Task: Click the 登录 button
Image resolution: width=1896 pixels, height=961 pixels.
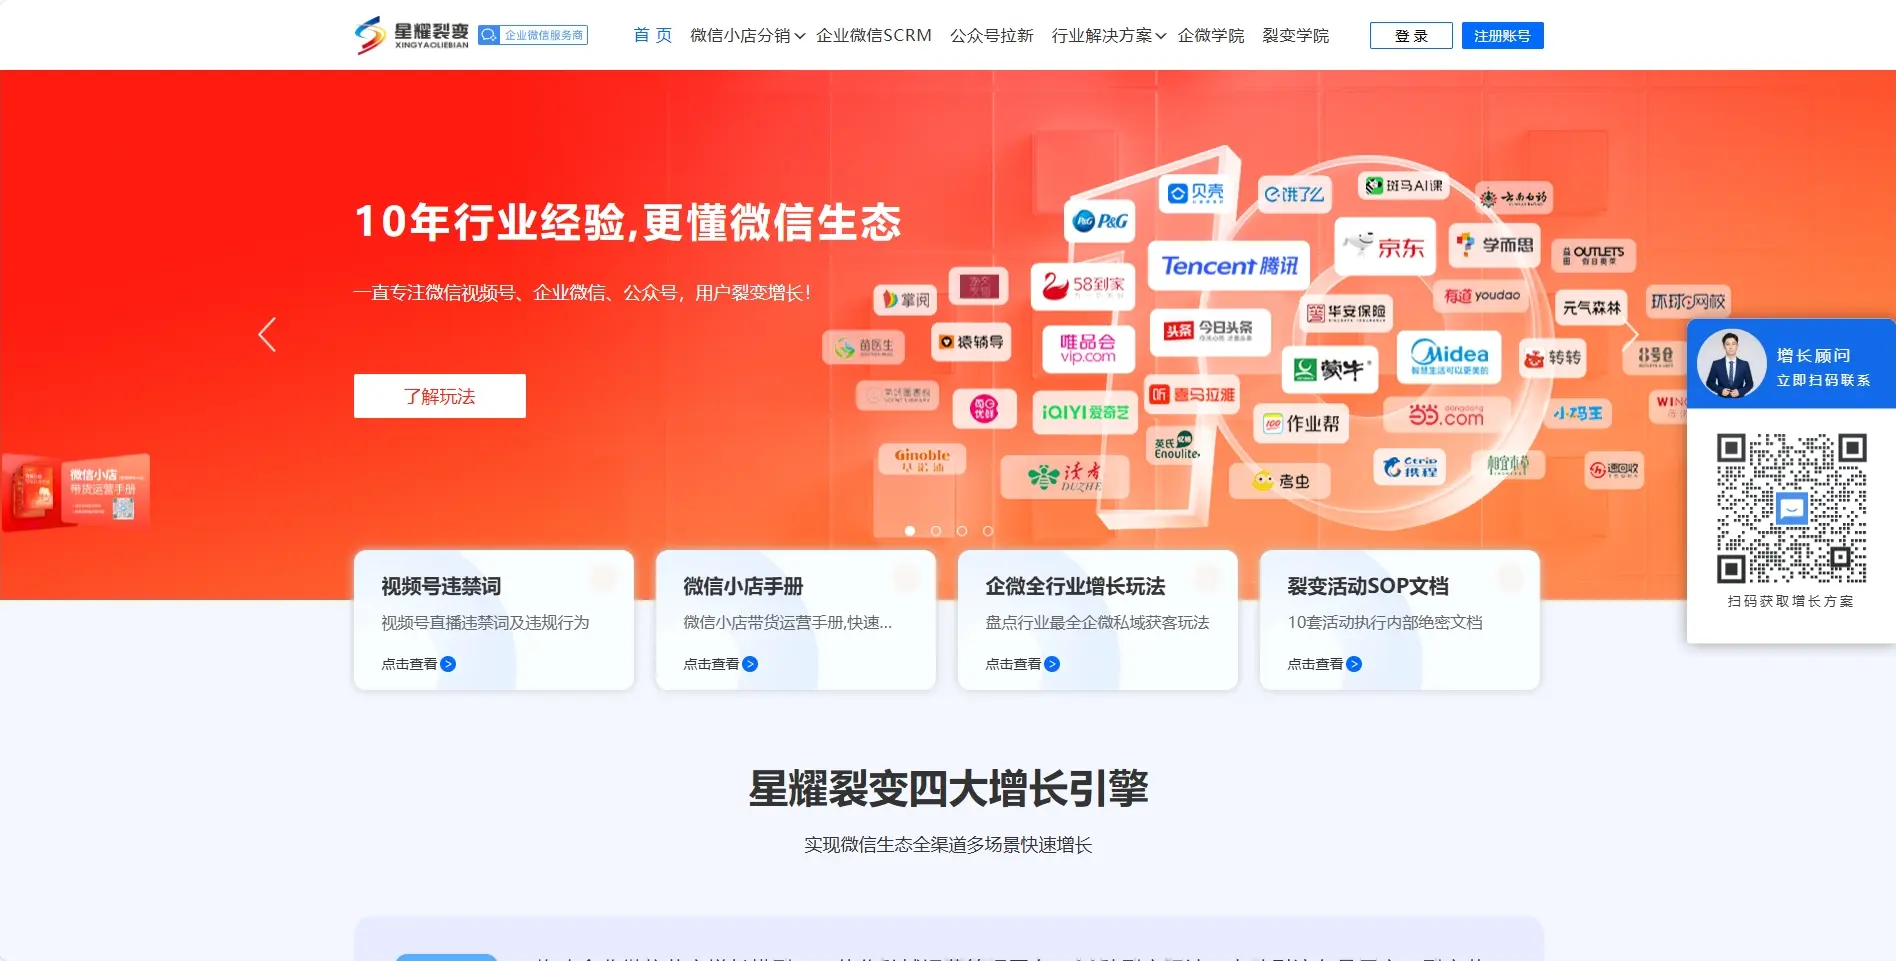Action: [1410, 36]
